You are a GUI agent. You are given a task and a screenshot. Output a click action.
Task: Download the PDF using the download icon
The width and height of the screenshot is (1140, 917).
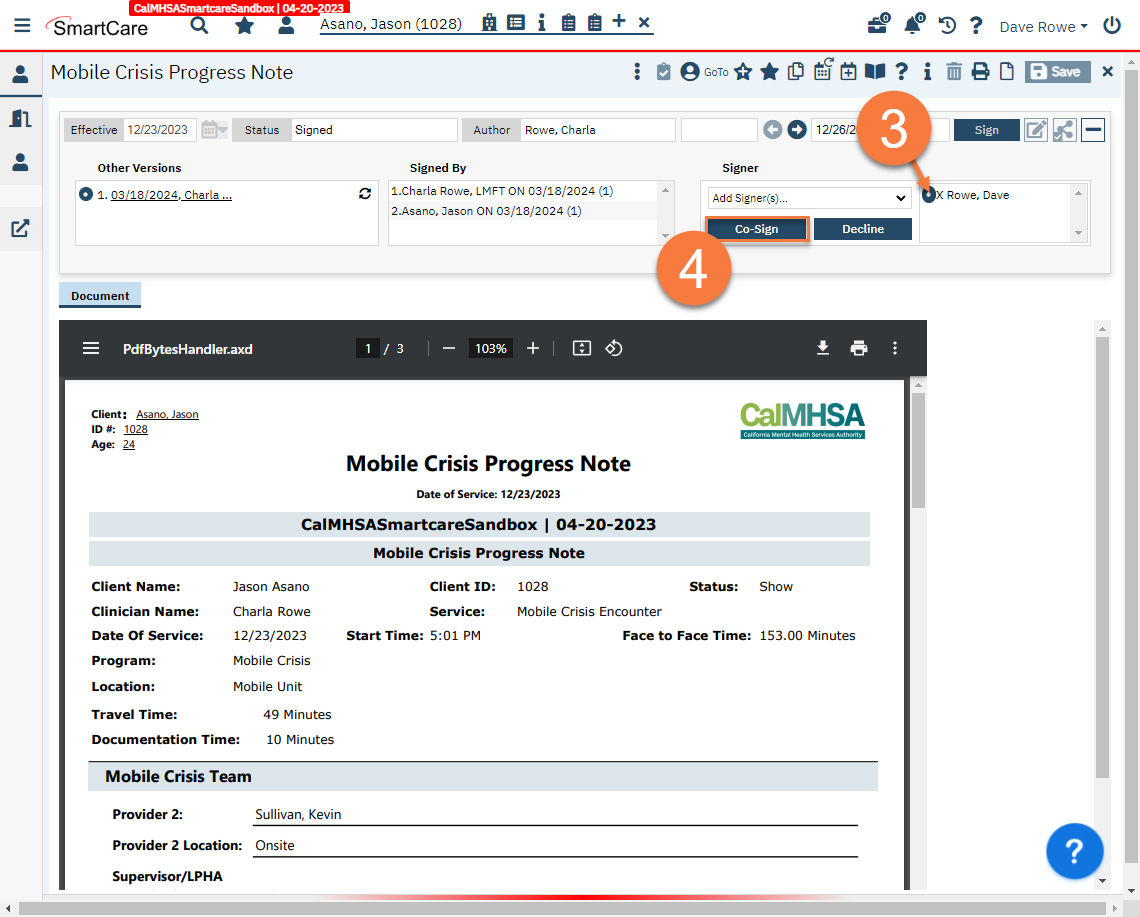point(823,348)
